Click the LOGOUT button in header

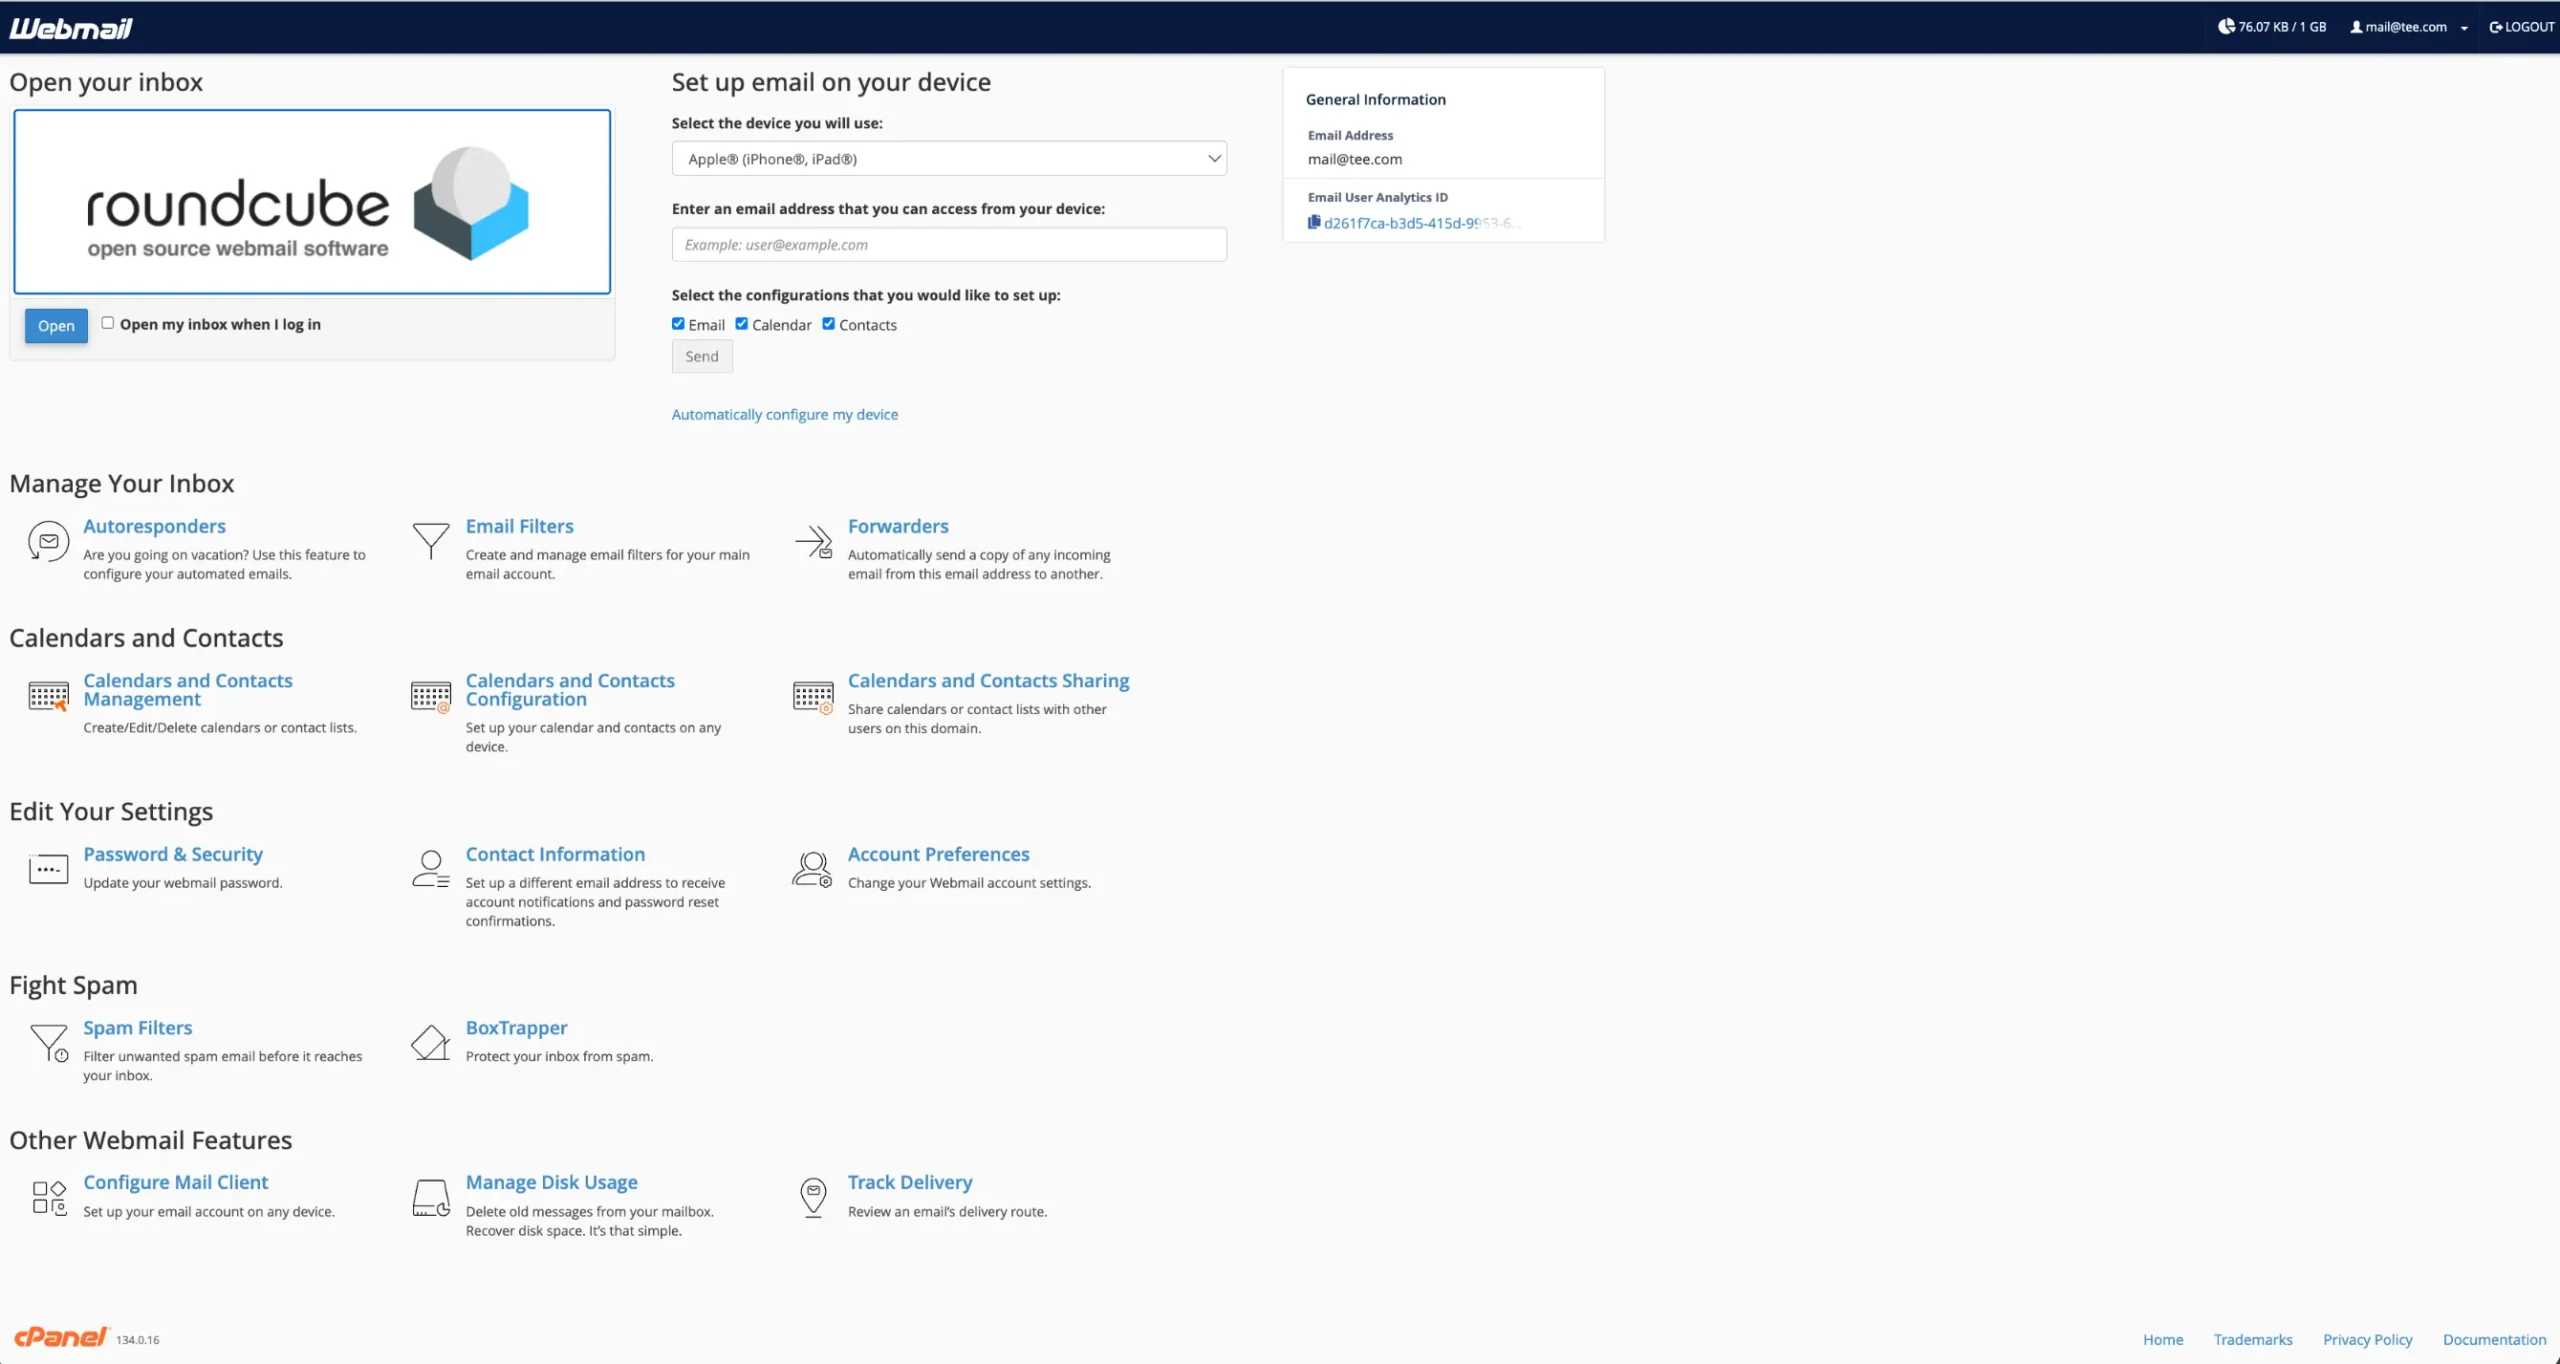click(2521, 27)
